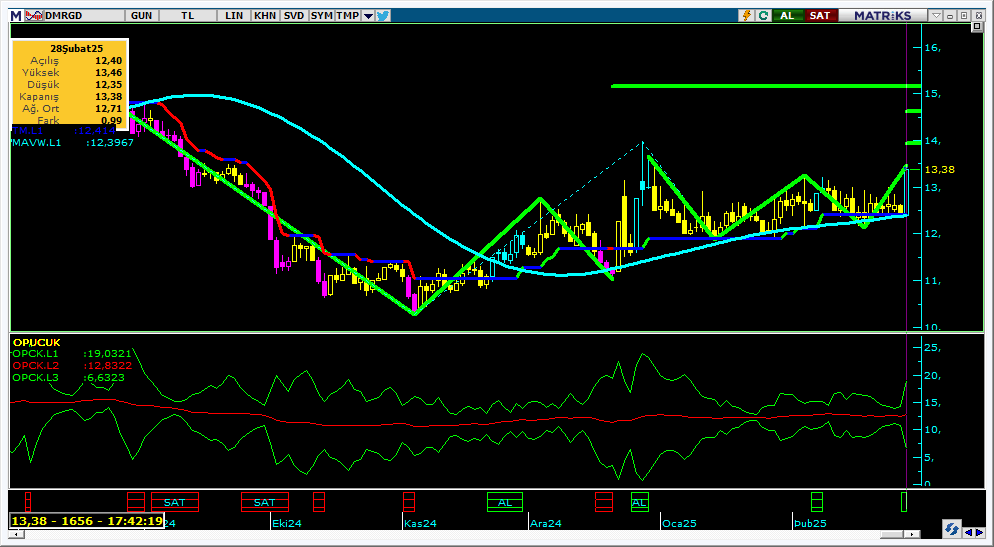Image resolution: width=994 pixels, height=547 pixels.
Task: Click the OPCK.L1 value 19,0321
Action: [107, 354]
